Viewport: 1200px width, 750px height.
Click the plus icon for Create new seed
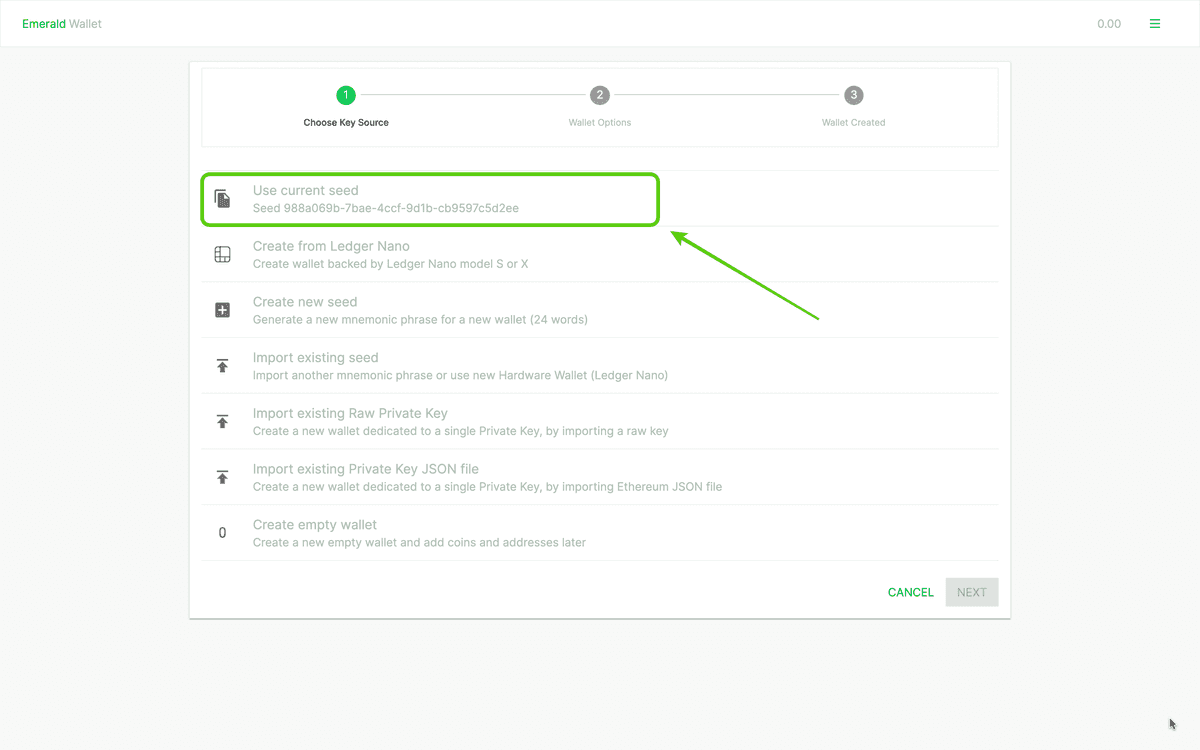tap(222, 310)
